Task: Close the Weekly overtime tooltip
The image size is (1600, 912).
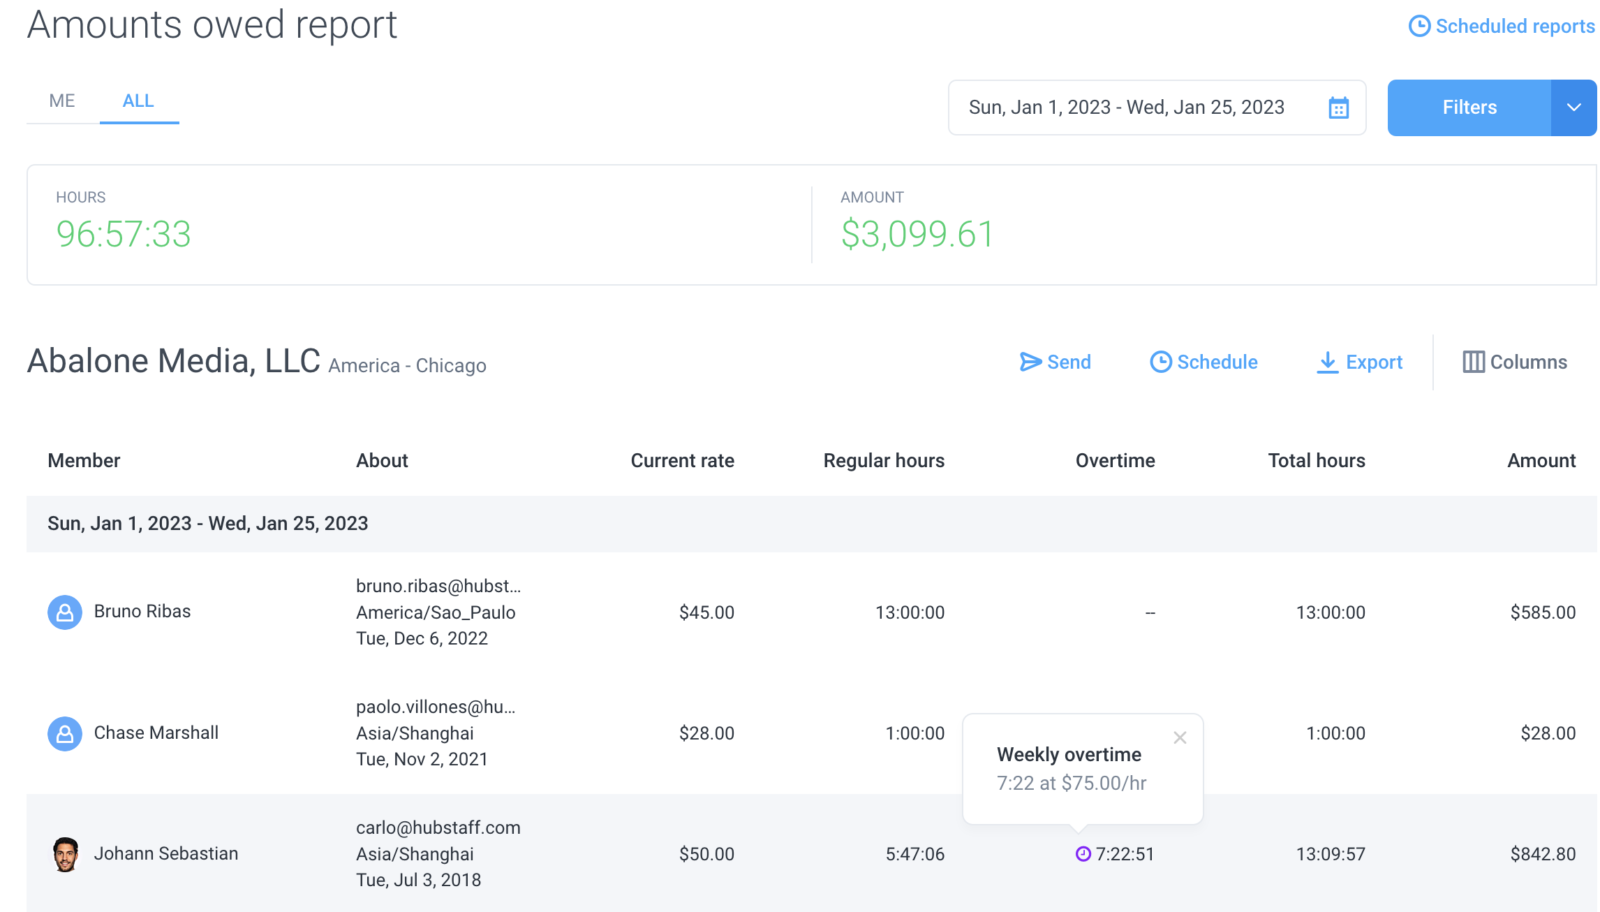Action: tap(1180, 738)
